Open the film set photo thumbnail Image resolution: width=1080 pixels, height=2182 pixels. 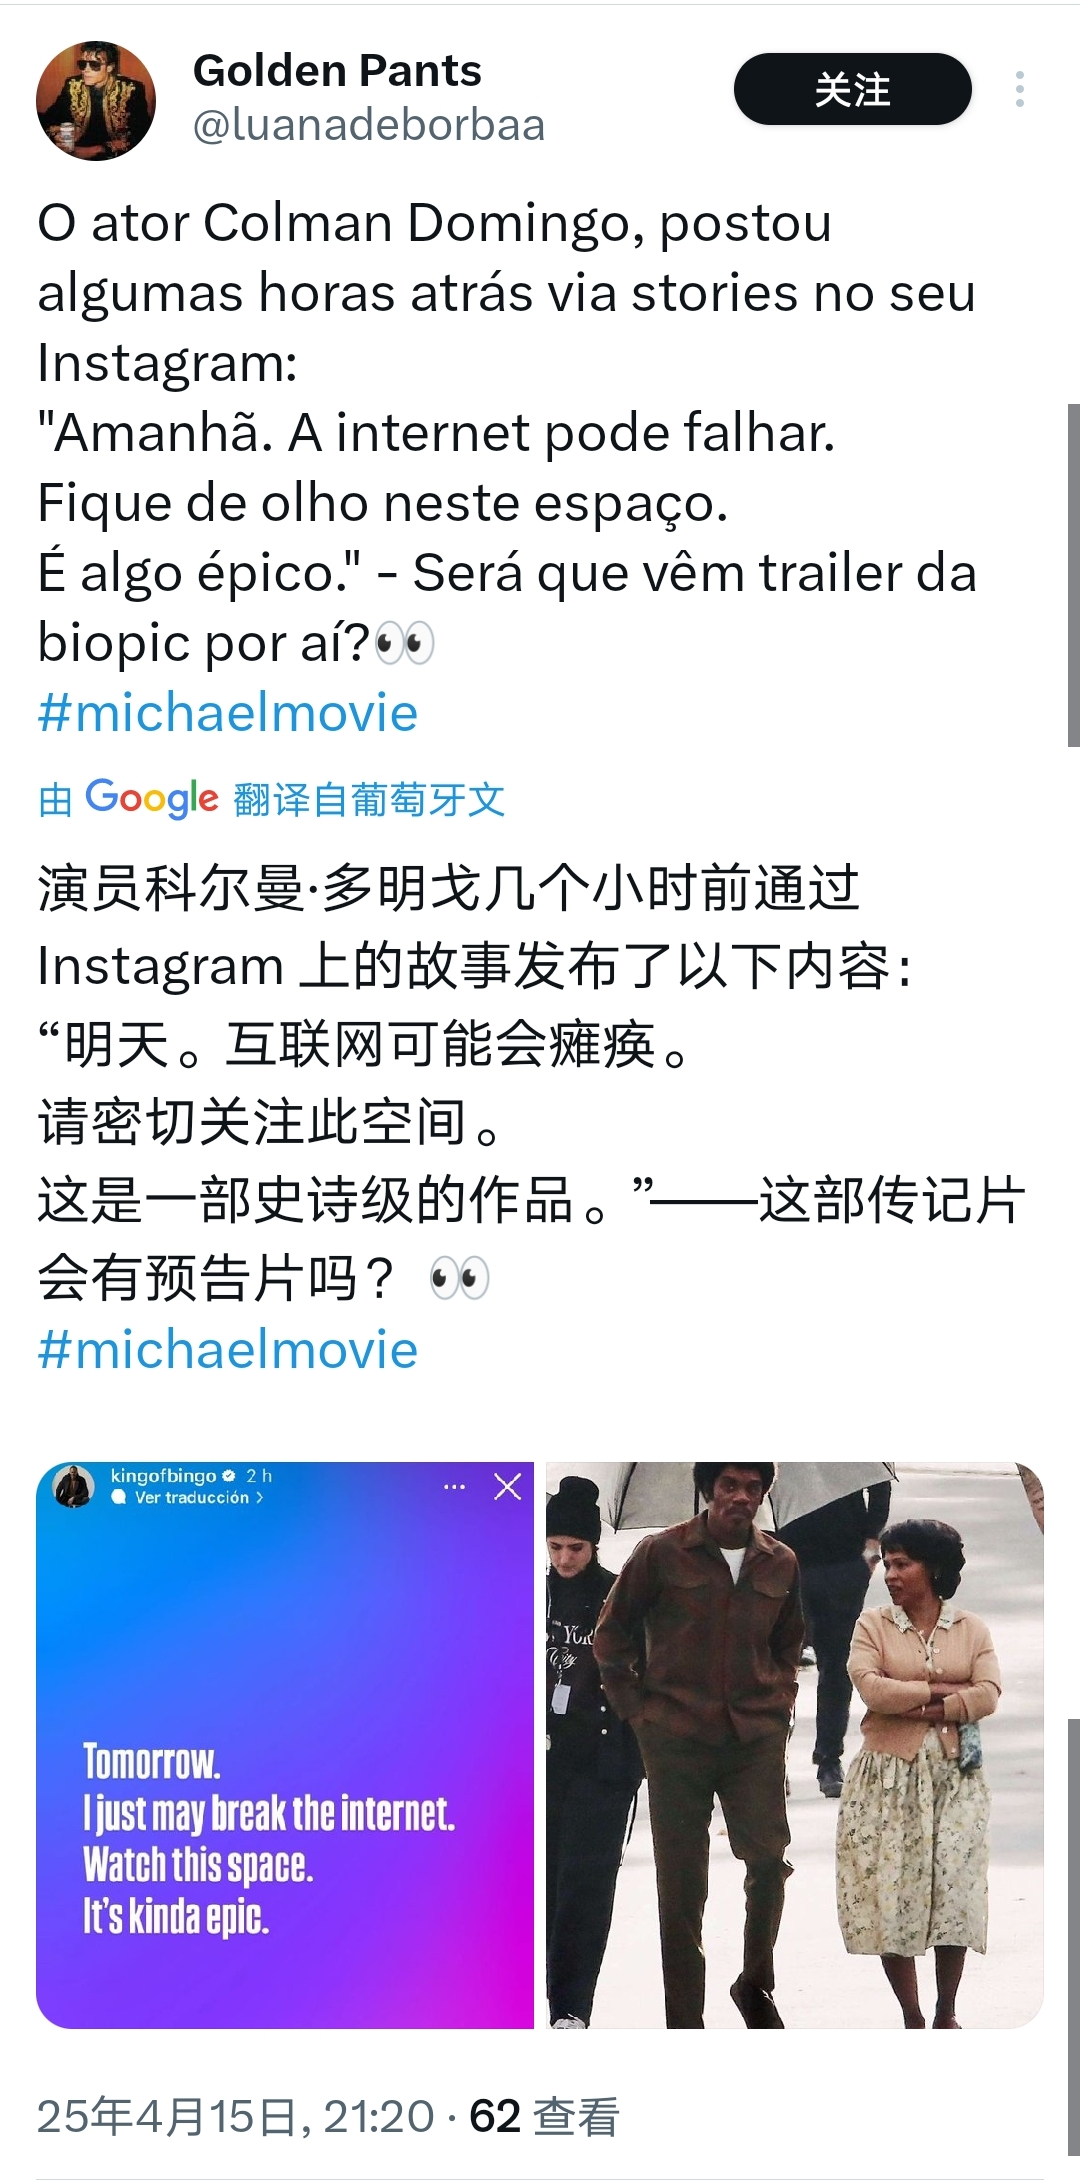[795, 1745]
